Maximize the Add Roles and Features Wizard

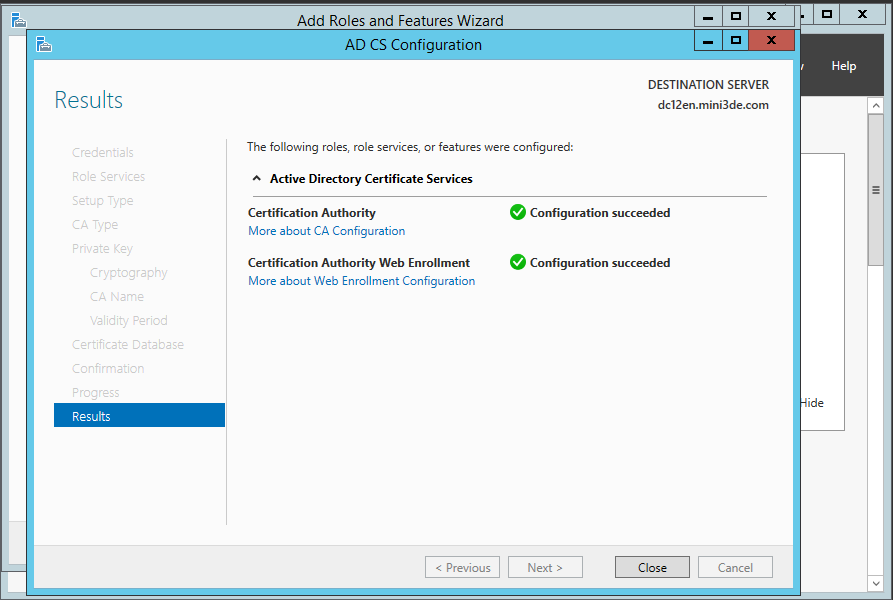[736, 17]
